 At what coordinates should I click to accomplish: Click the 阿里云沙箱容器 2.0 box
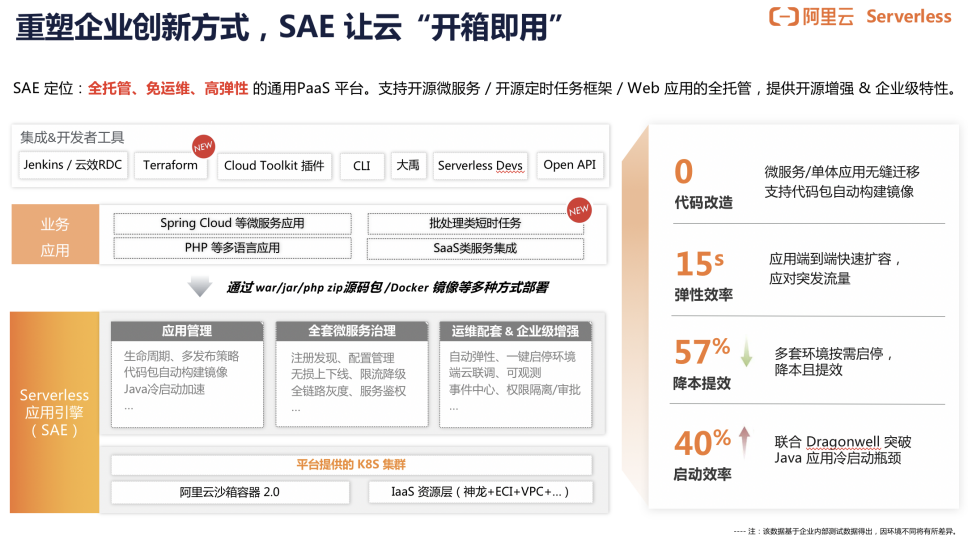[230, 492]
